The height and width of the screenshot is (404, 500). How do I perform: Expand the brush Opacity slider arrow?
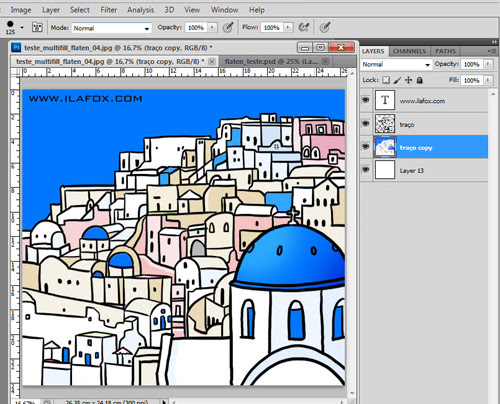[212, 28]
